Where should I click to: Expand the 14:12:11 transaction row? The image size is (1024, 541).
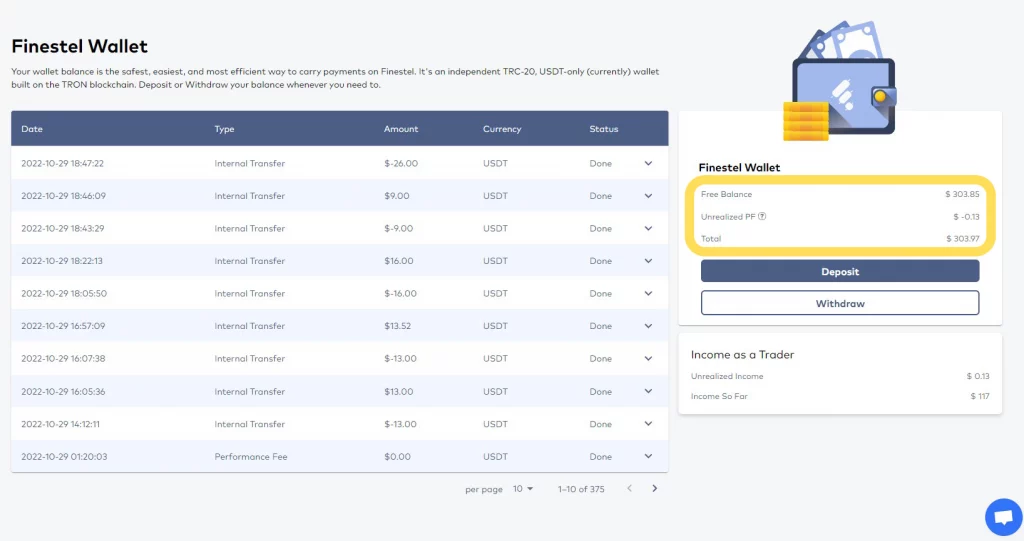pyautogui.click(x=648, y=424)
